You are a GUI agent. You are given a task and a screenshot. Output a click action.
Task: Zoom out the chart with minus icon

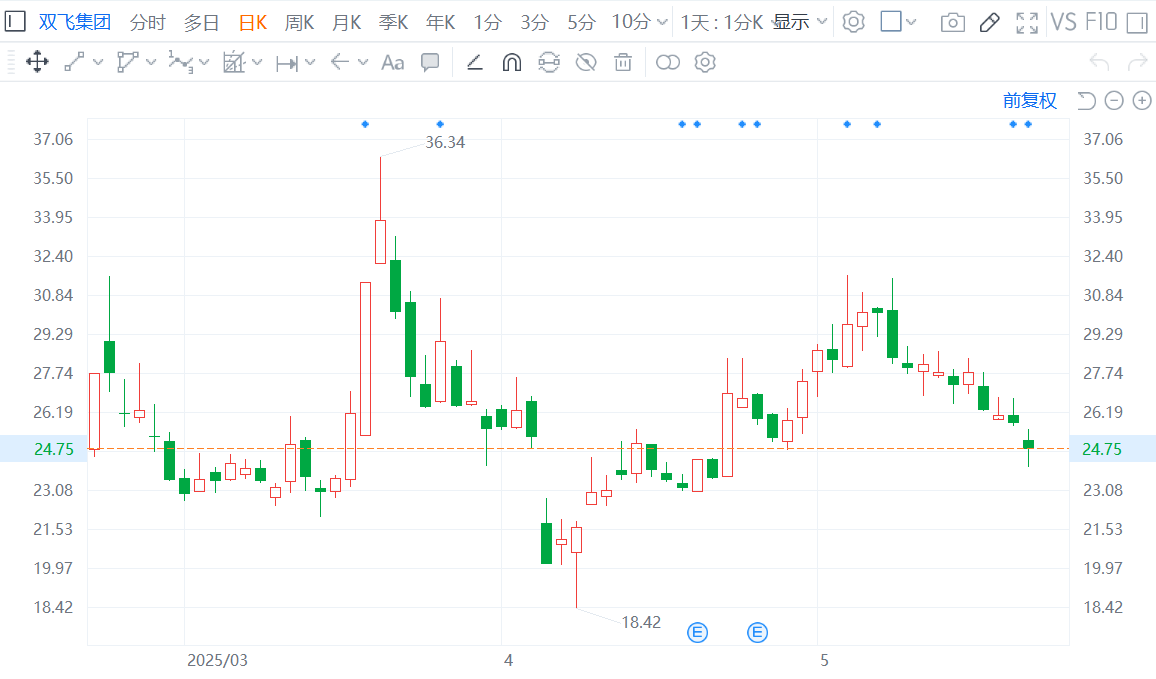point(1114,100)
